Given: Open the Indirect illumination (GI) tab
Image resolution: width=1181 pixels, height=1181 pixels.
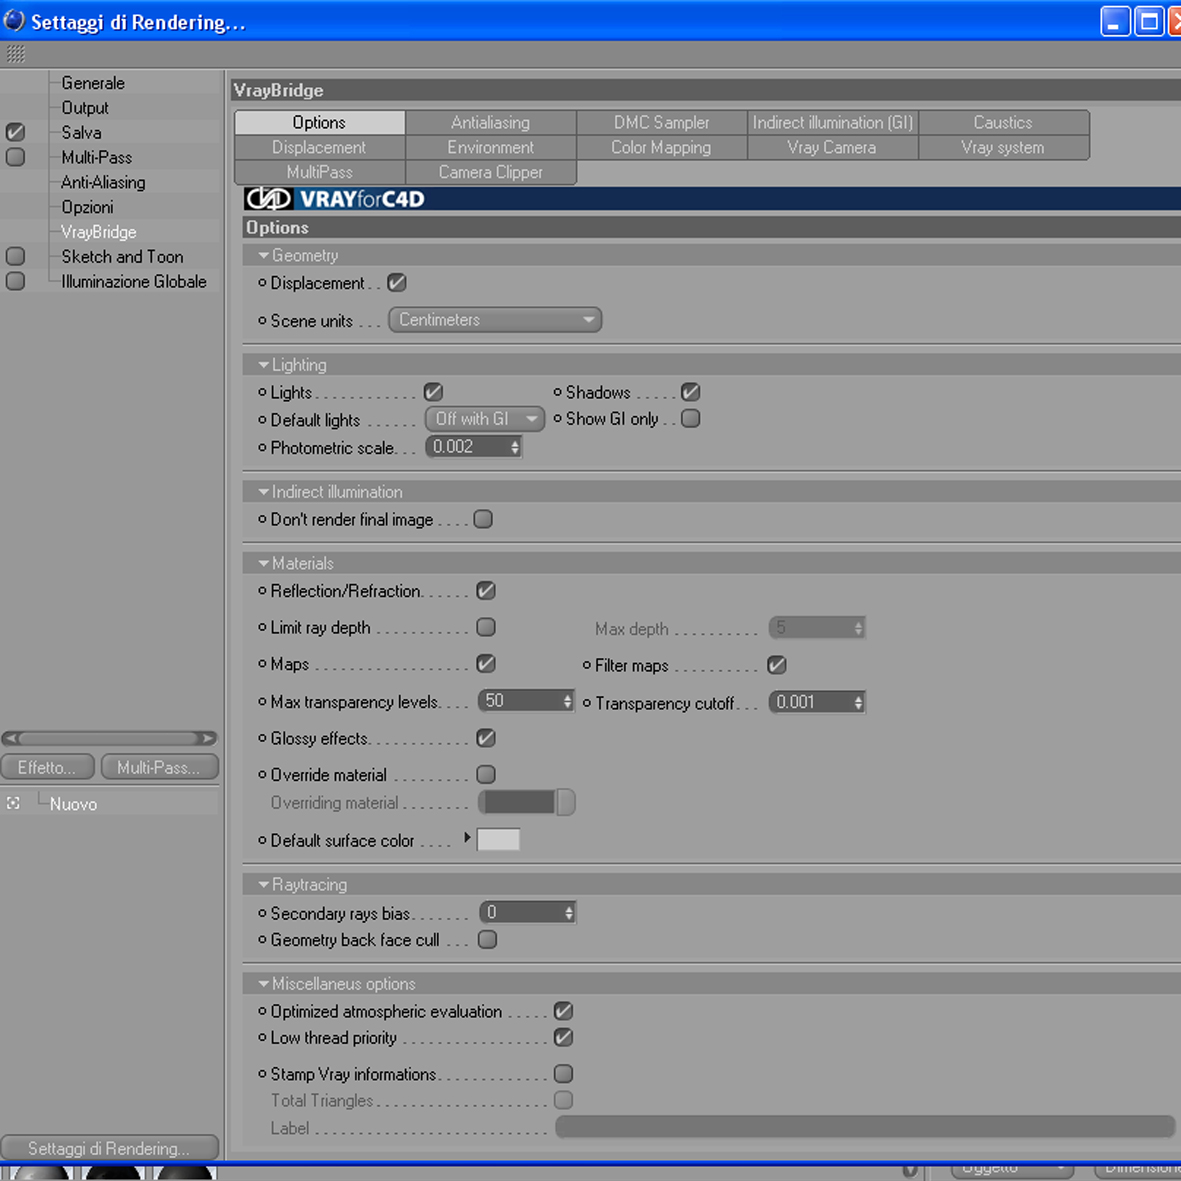Looking at the screenshot, I should [832, 122].
